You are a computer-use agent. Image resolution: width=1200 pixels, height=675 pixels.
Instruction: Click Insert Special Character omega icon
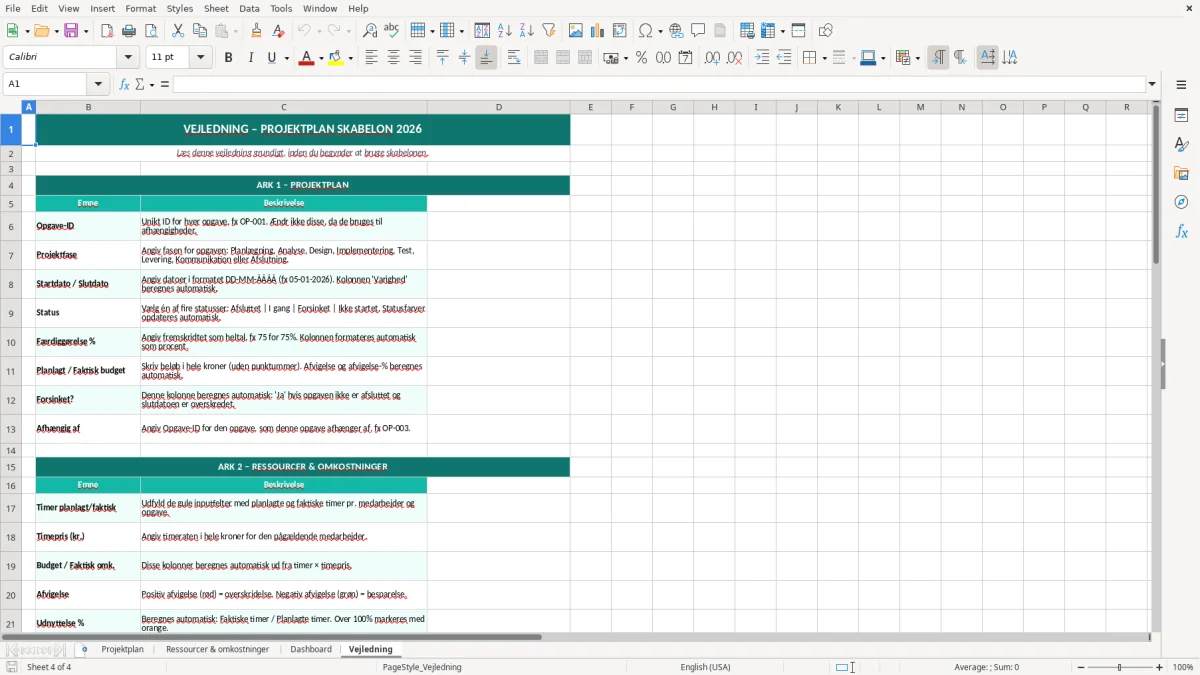point(645,31)
